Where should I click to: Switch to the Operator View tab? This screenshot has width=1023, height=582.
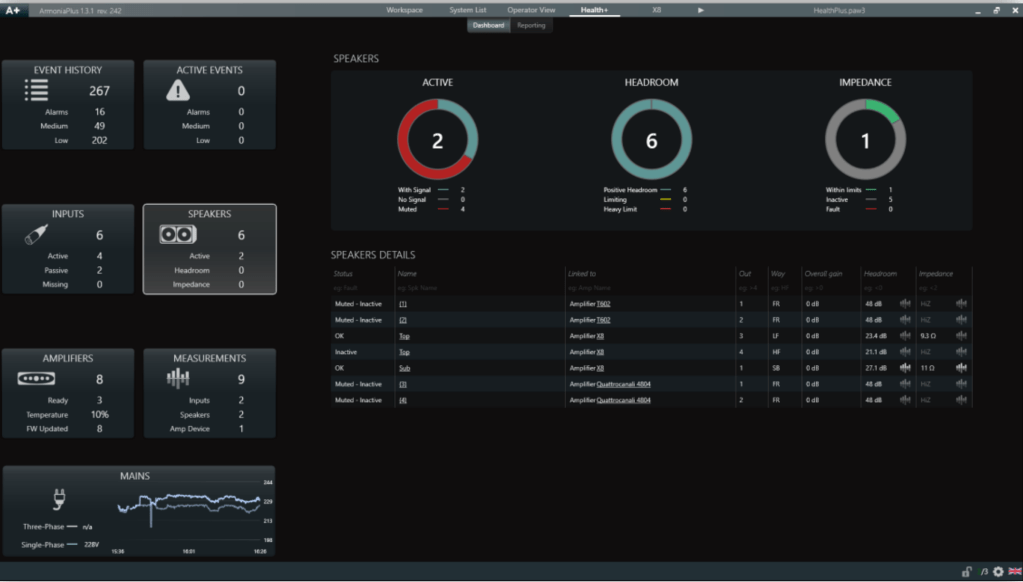click(x=531, y=10)
